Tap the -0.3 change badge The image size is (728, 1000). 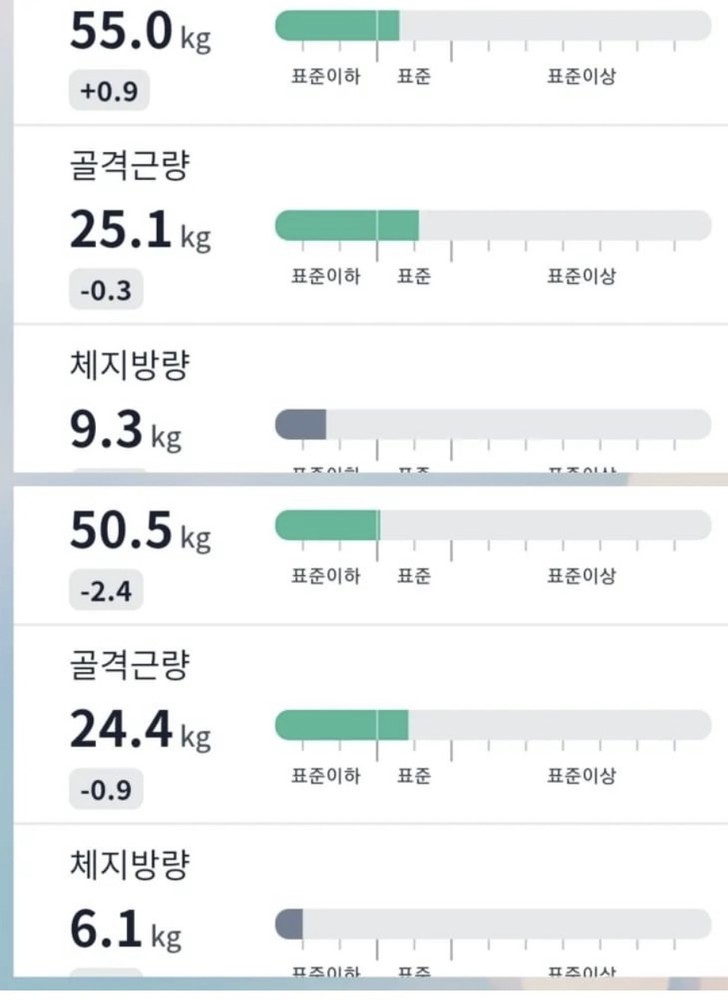(107, 292)
